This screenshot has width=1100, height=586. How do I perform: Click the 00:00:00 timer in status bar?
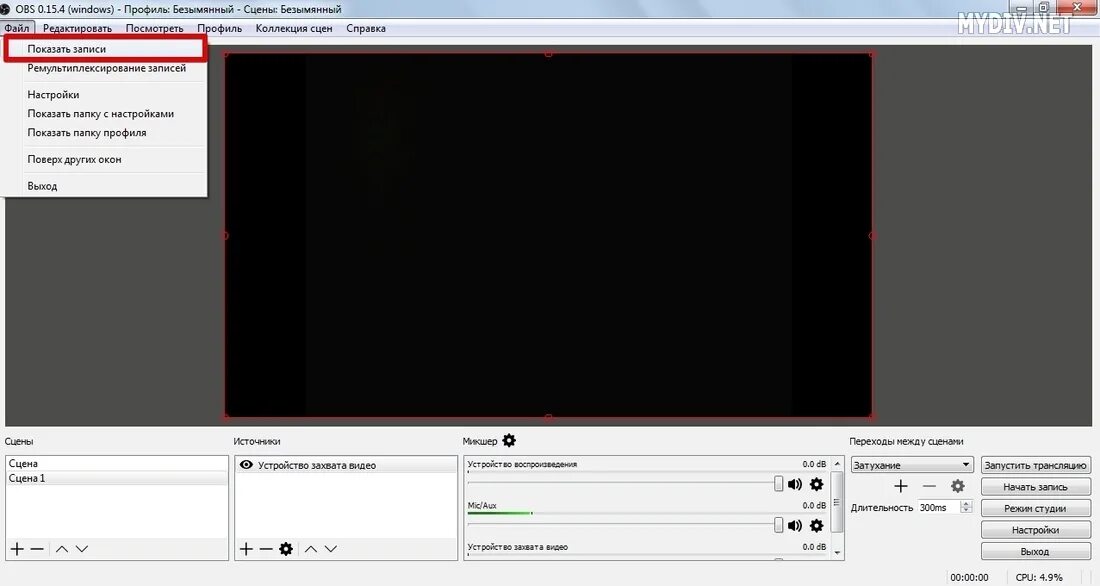(x=970, y=577)
